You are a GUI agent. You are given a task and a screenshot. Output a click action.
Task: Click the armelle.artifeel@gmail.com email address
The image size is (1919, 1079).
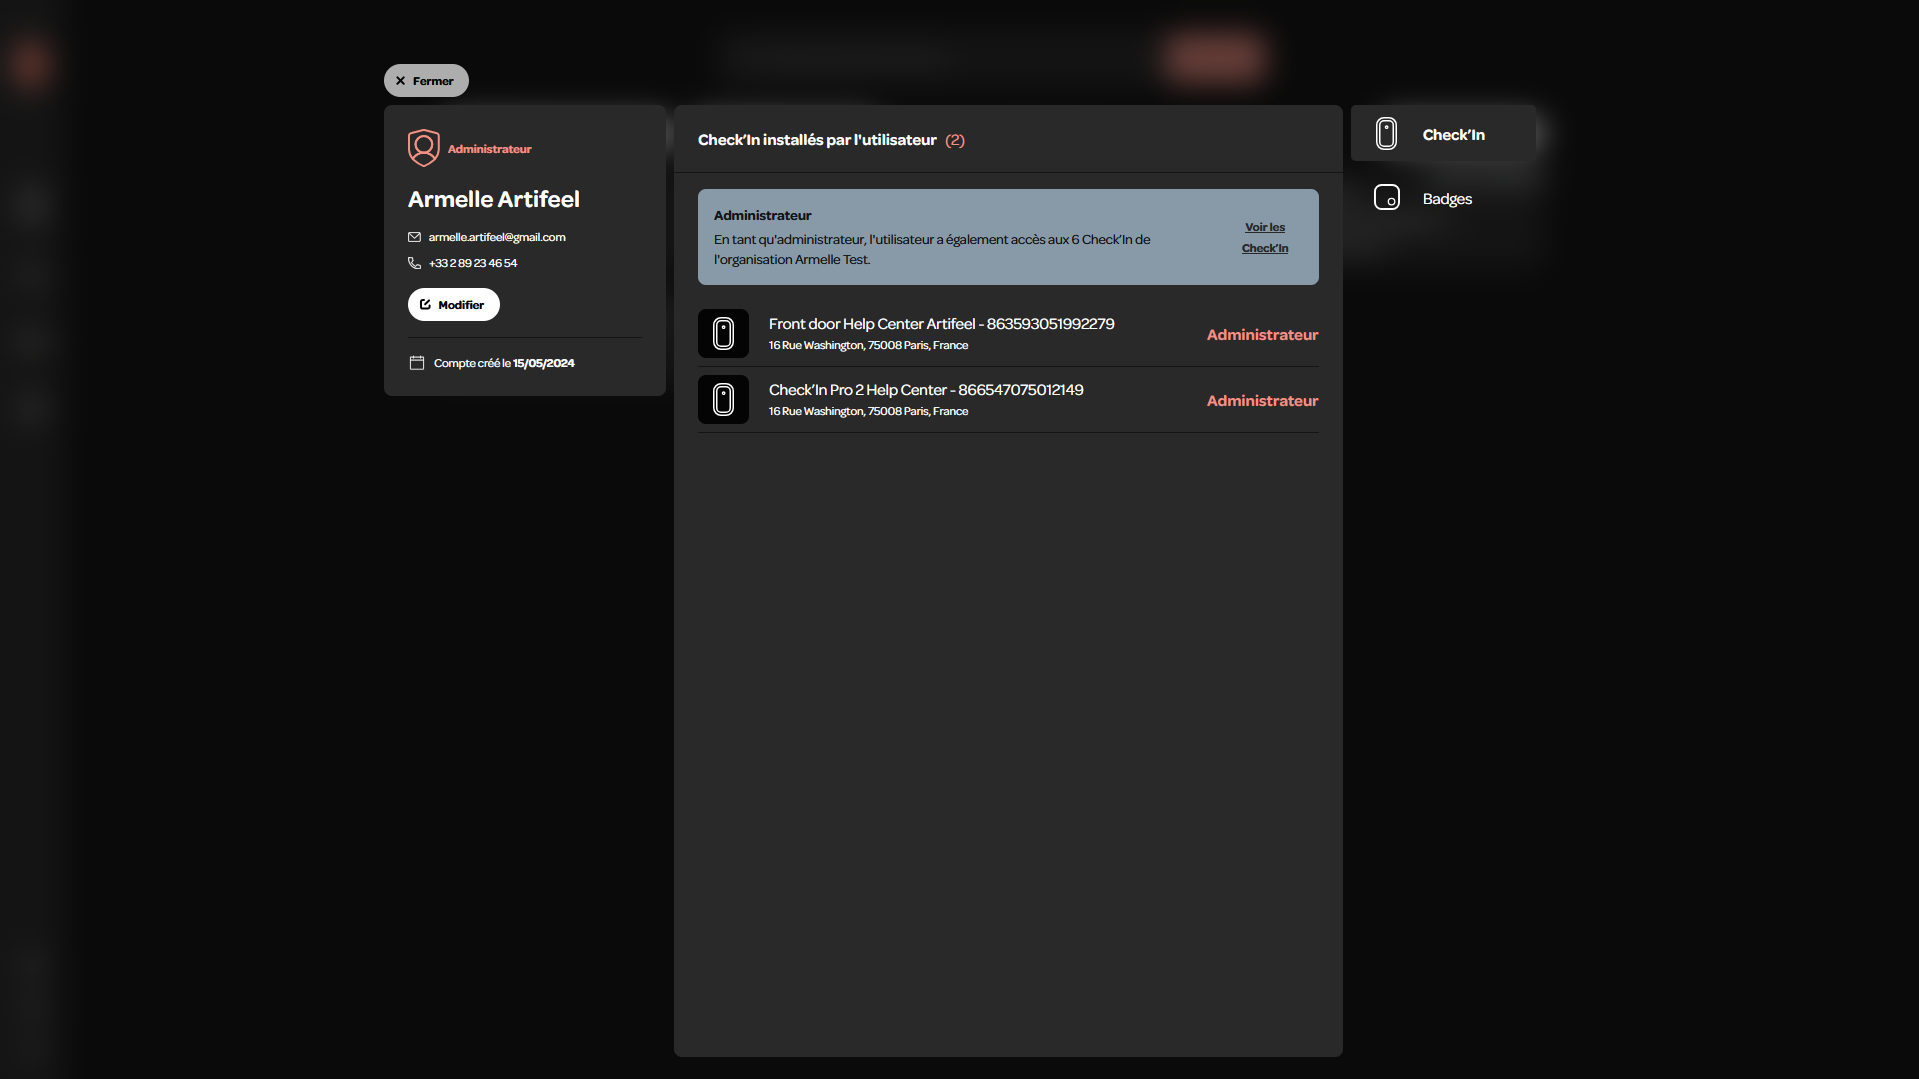pos(497,237)
